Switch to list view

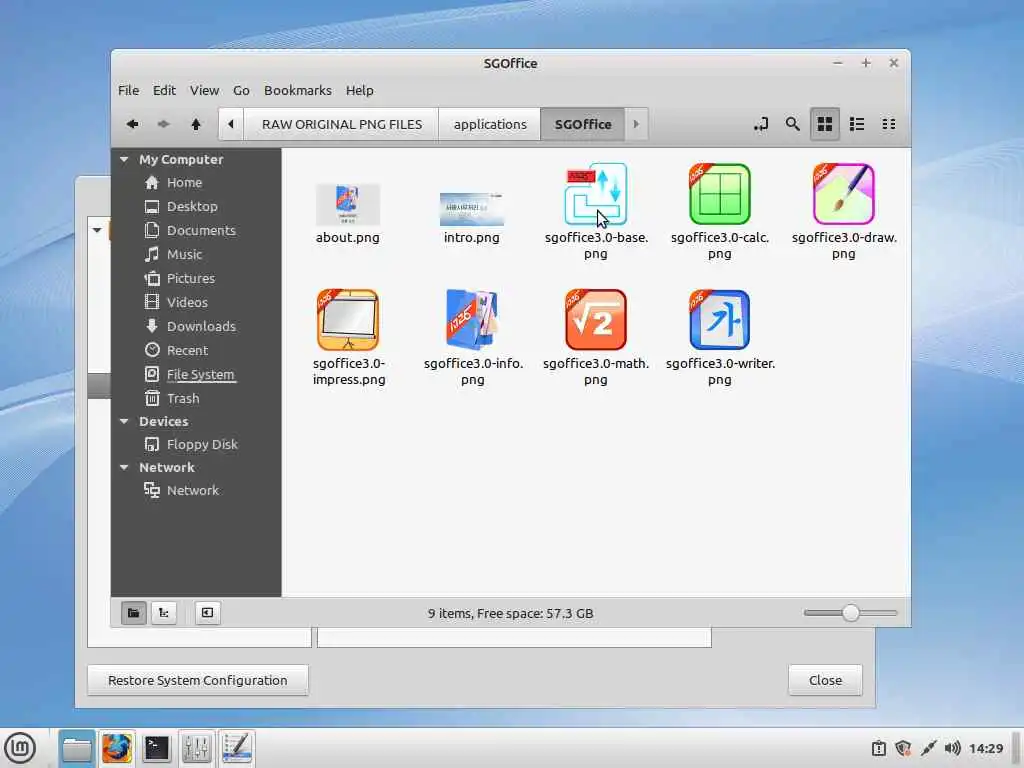(857, 124)
